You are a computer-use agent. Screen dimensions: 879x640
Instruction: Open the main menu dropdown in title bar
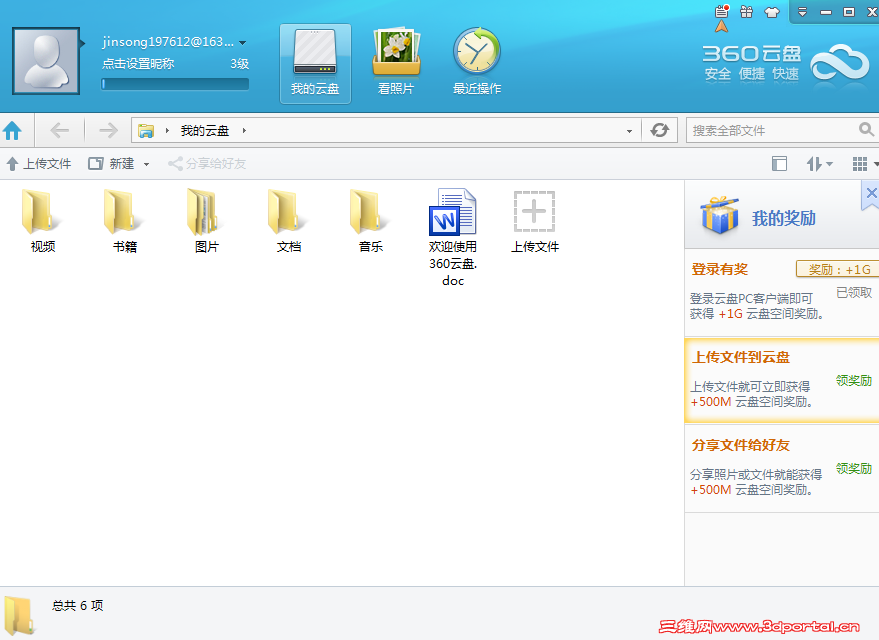tap(802, 12)
